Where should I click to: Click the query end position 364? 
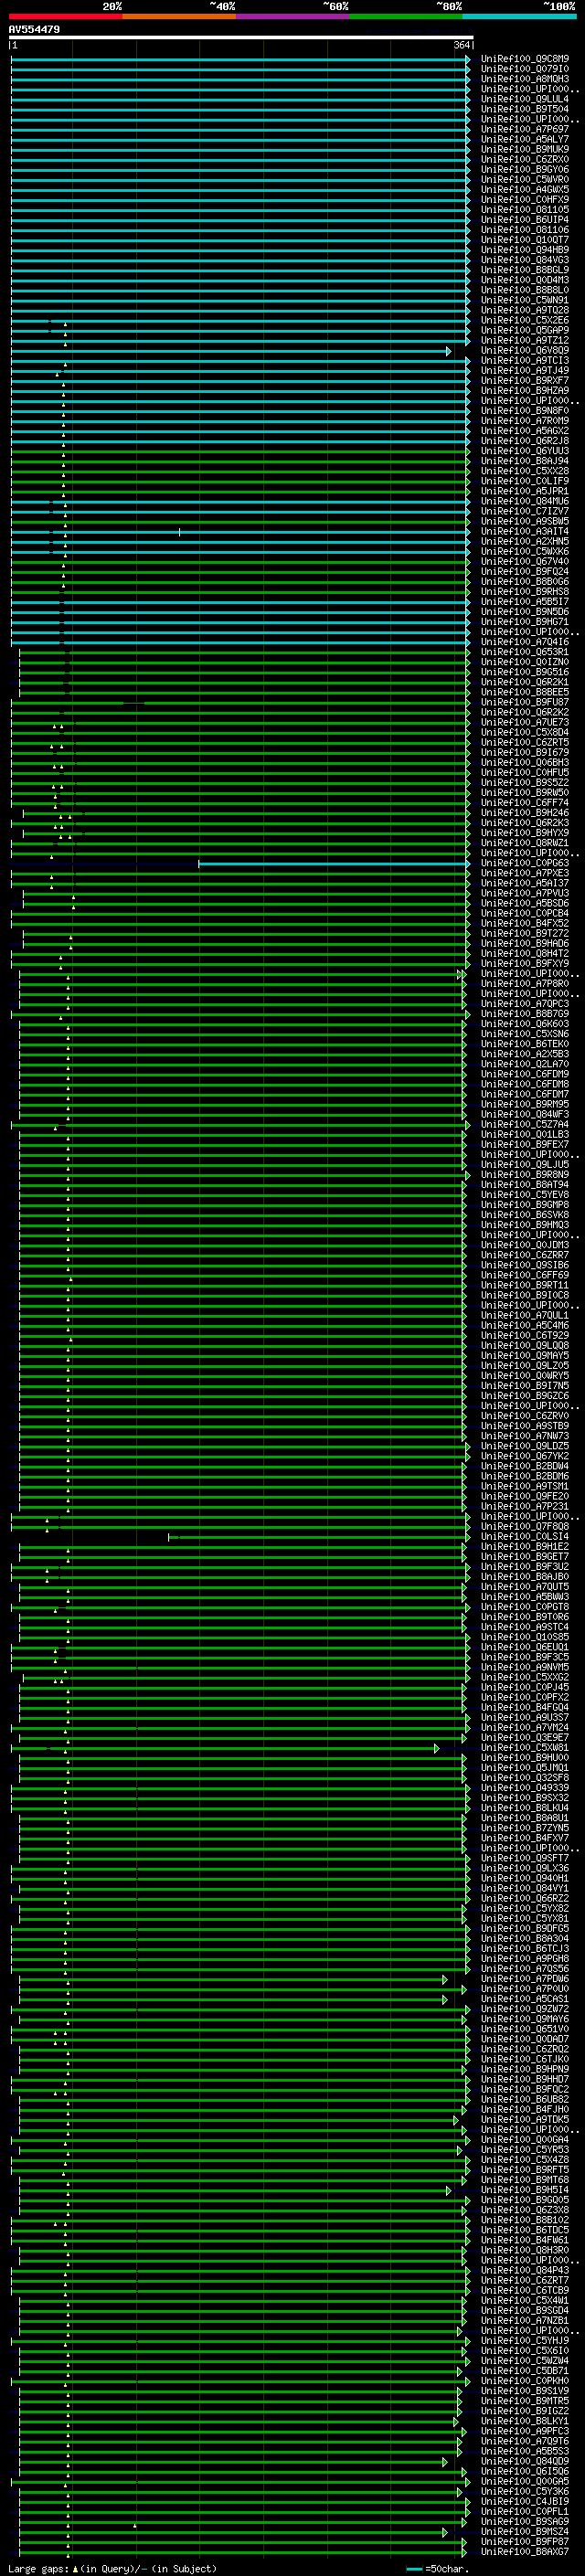(461, 45)
